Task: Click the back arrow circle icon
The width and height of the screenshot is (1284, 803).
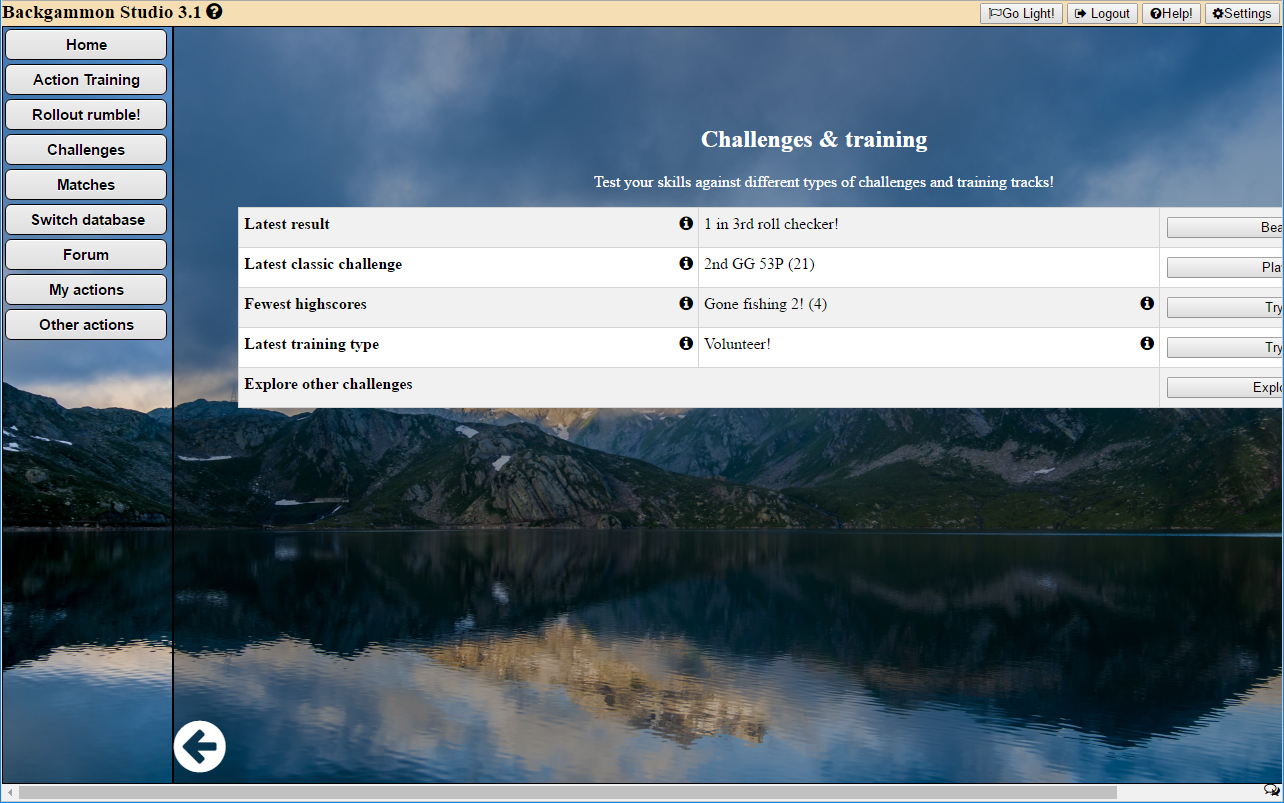Action: [x=200, y=746]
